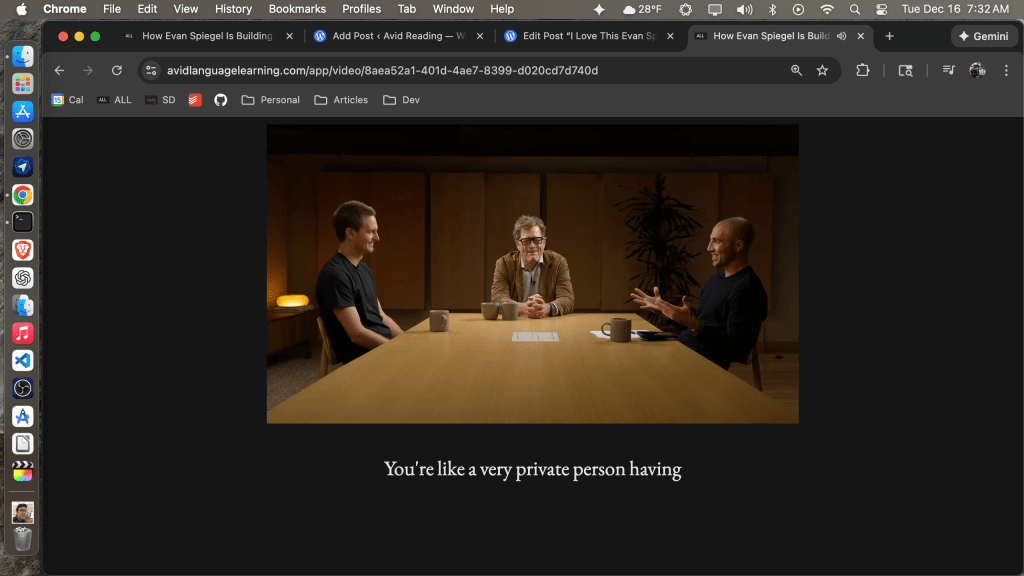This screenshot has width=1024, height=576.
Task: Open the Cal bookmark
Action: (x=68, y=100)
